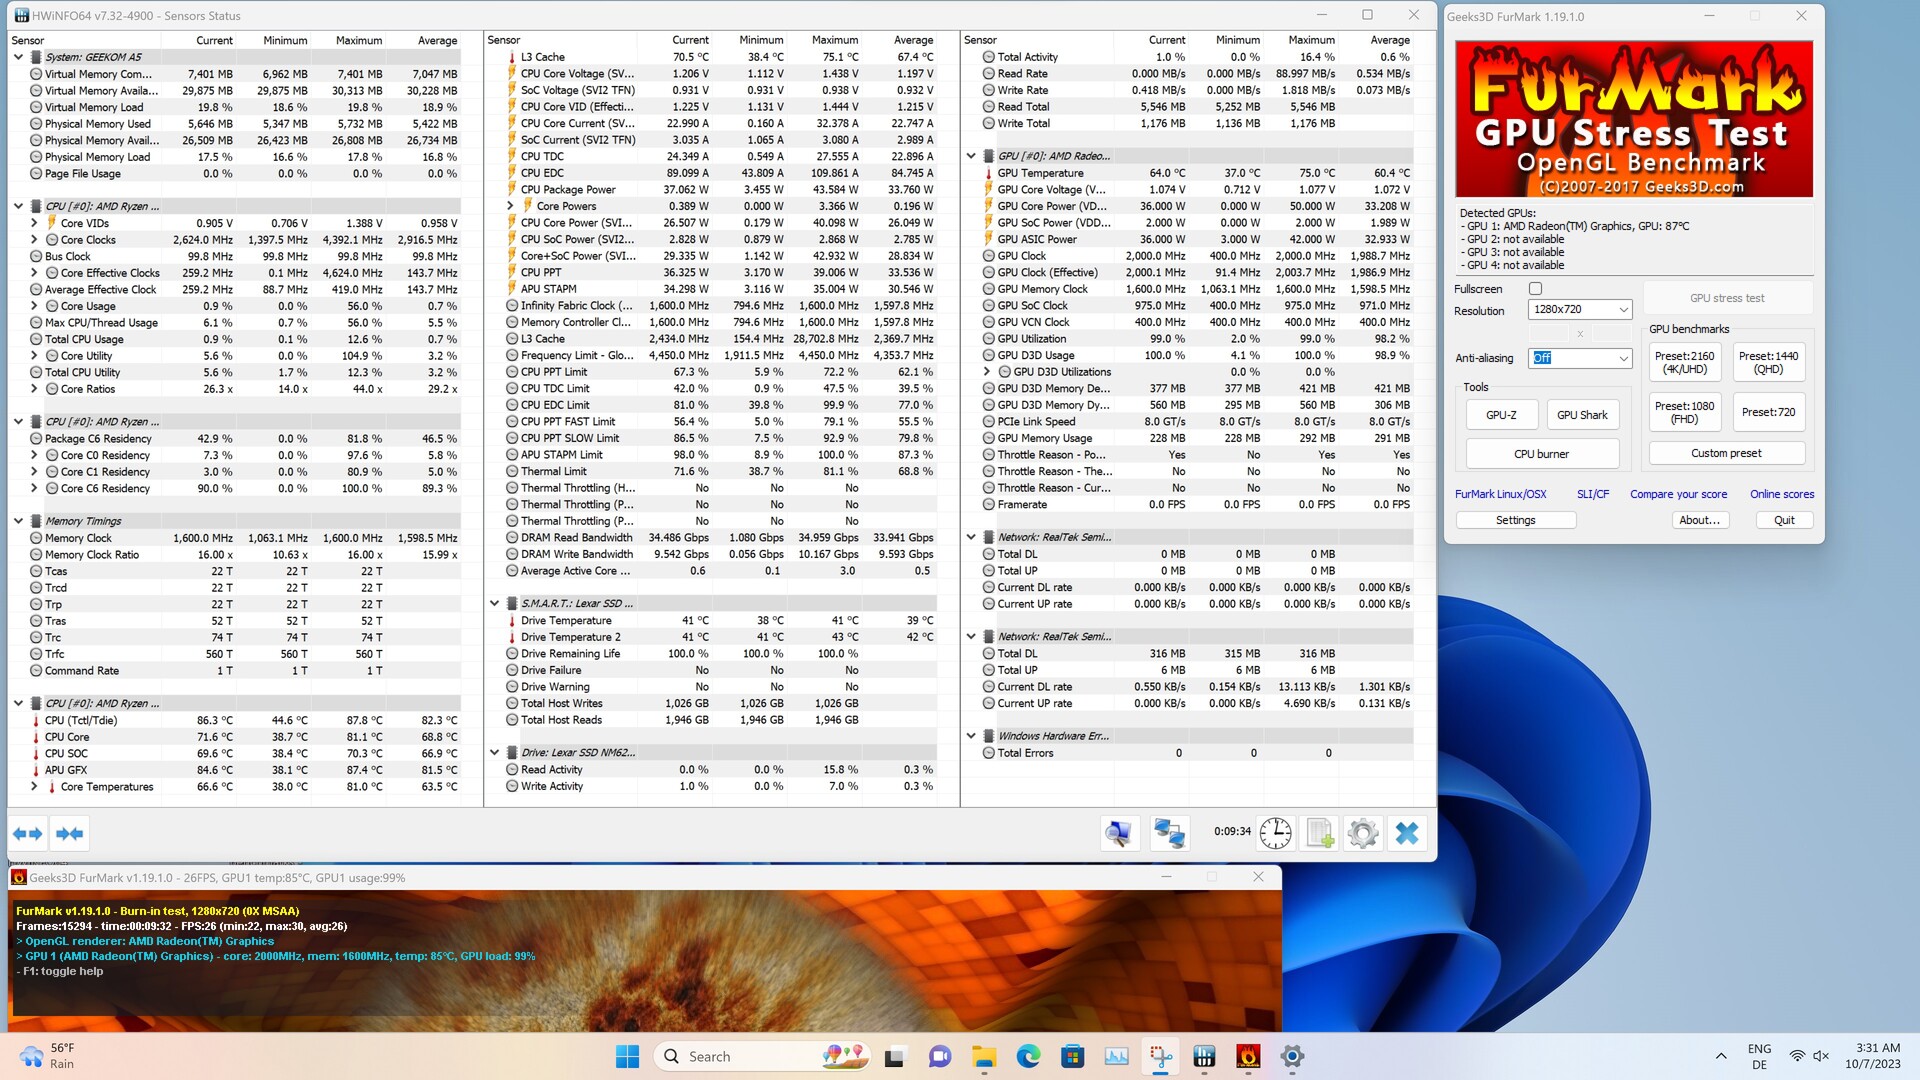Image resolution: width=1920 pixels, height=1080 pixels.
Task: Collapse the Windows Hardware Errors group
Action: click(971, 736)
